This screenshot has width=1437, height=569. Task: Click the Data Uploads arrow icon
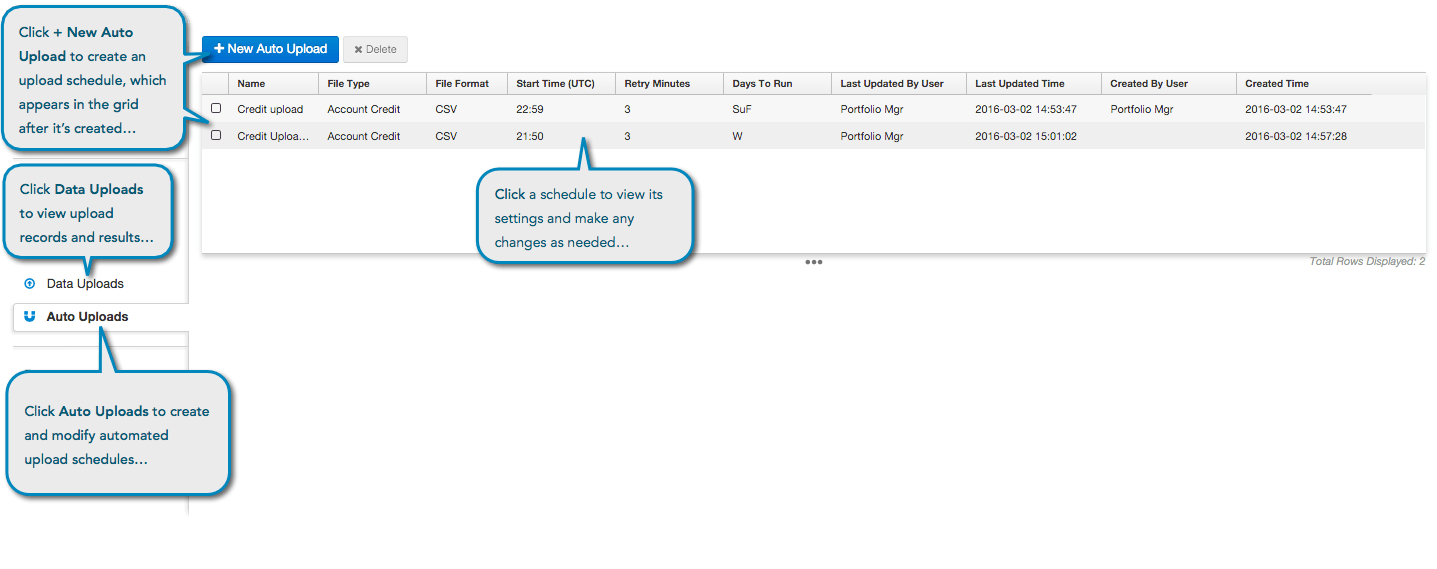[29, 284]
